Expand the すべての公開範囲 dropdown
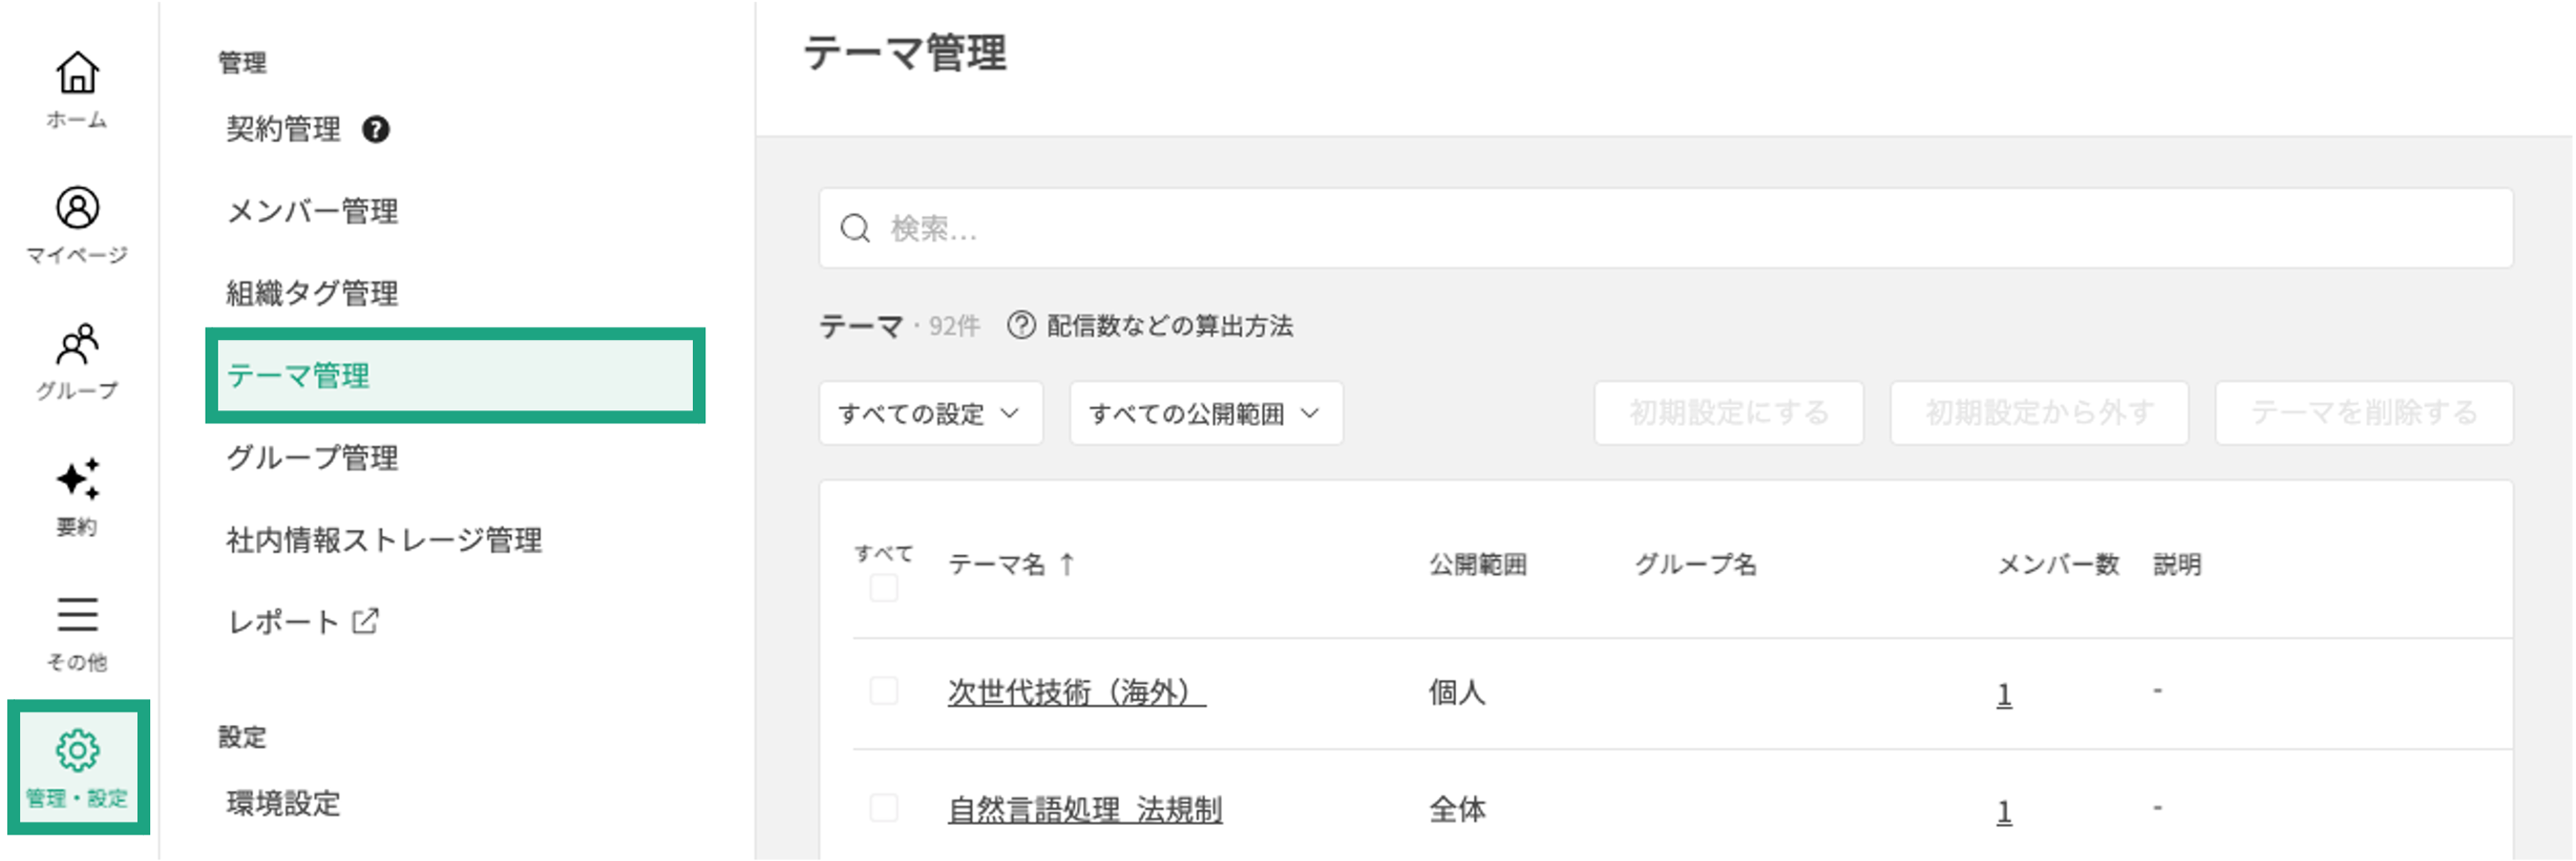The height and width of the screenshot is (861, 2576). coord(1205,413)
